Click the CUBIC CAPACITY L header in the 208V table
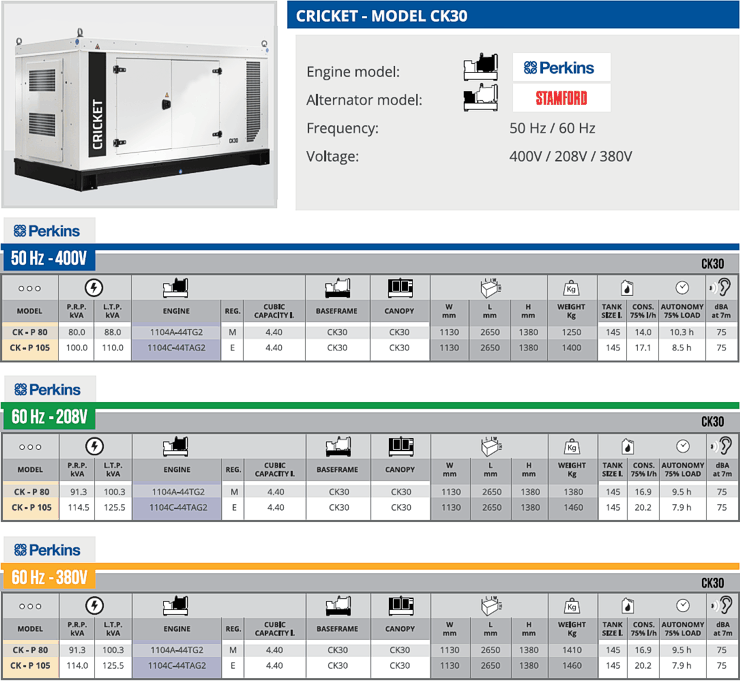This screenshot has width=740, height=681. pos(275,469)
